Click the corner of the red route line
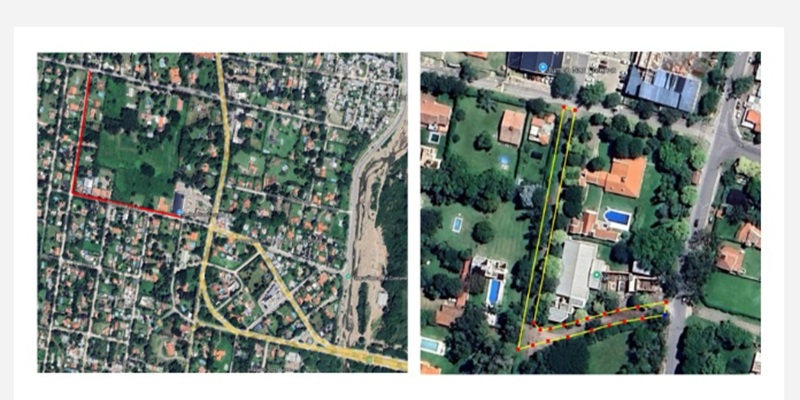800x400 pixels. point(72,193)
